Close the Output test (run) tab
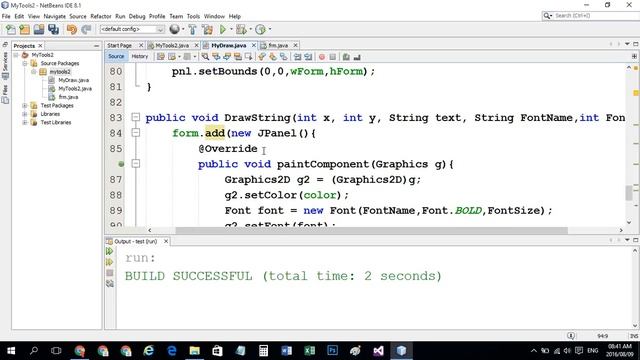The image size is (640, 360). click(166, 242)
